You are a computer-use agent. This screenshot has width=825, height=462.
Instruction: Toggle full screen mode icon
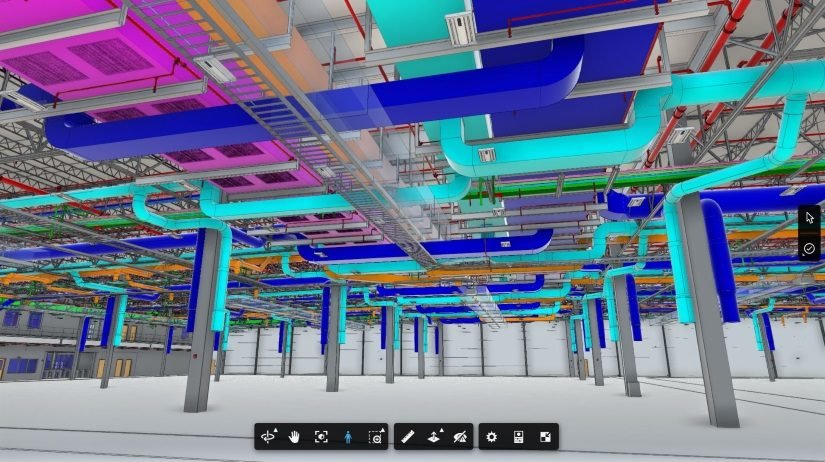[545, 437]
